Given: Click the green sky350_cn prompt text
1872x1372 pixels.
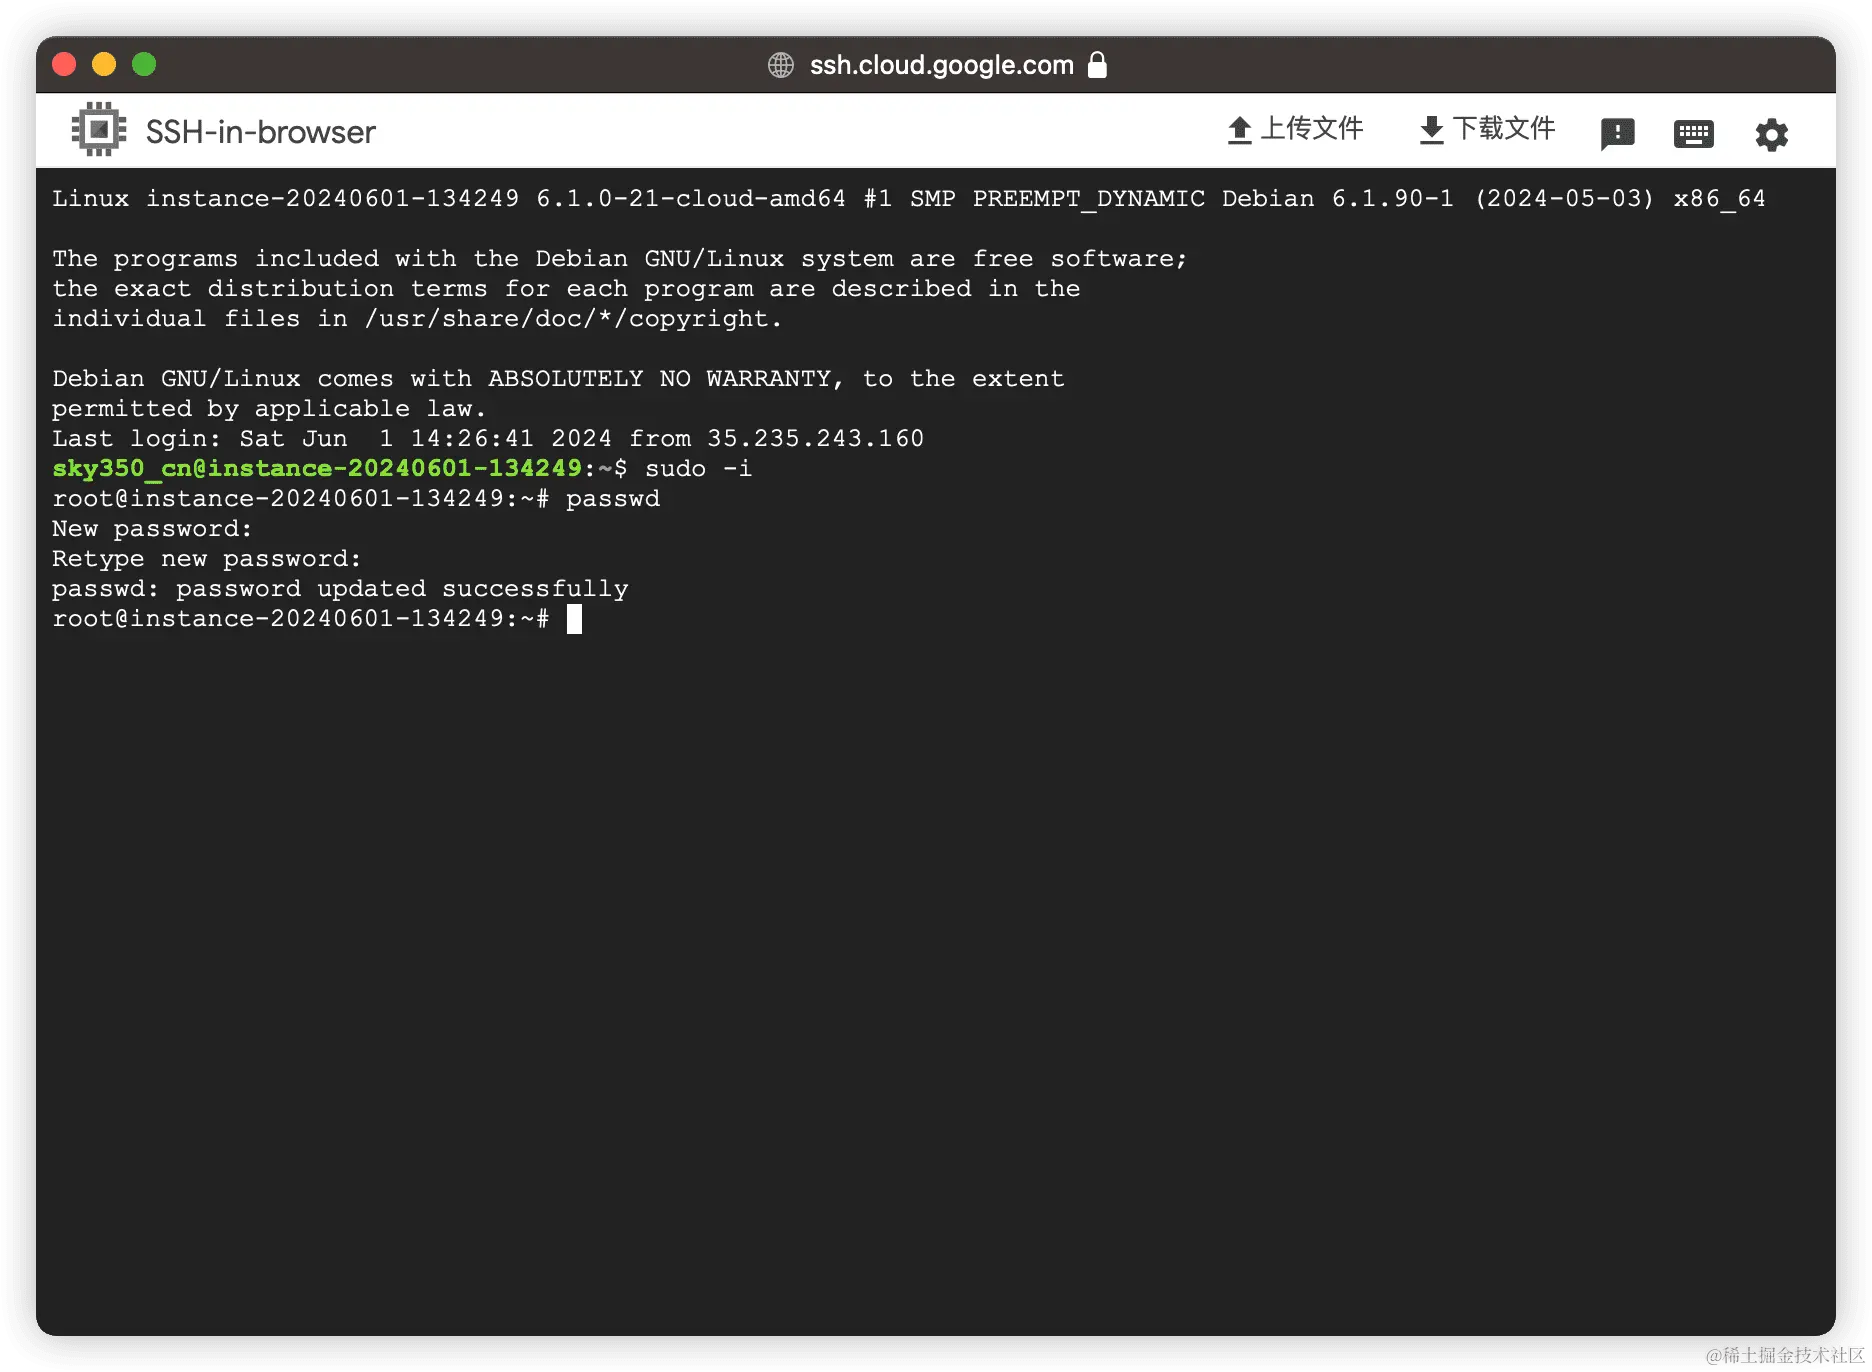Looking at the screenshot, I should [x=317, y=468].
